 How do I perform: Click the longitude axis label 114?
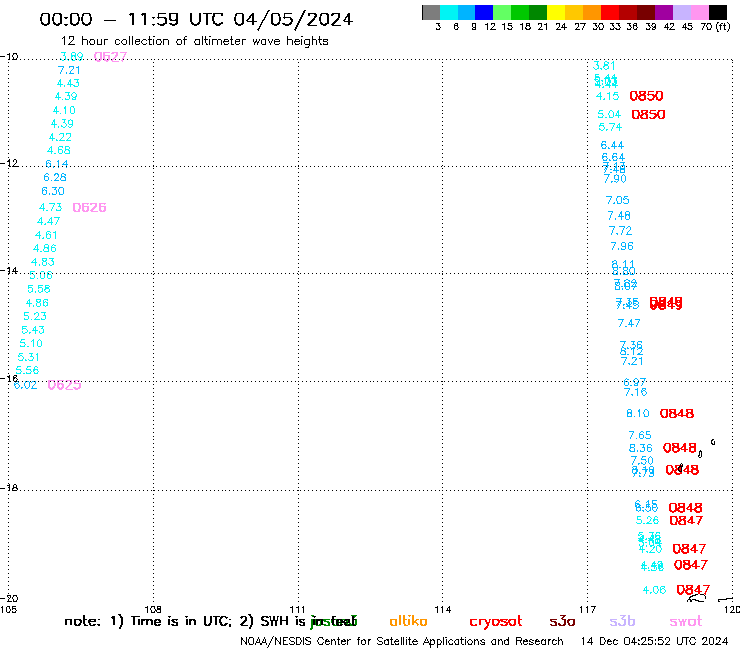(x=443, y=609)
